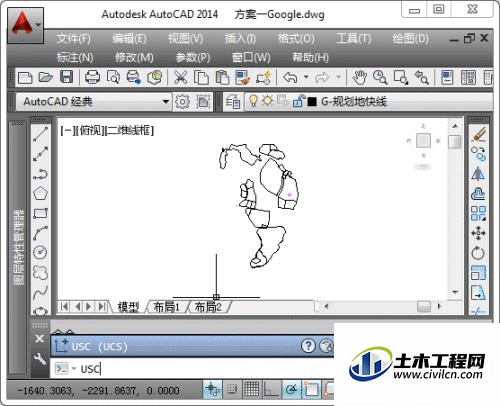Viewport: 500px width, 406px height.
Task: Select the Array modify tool
Action: 478,213
